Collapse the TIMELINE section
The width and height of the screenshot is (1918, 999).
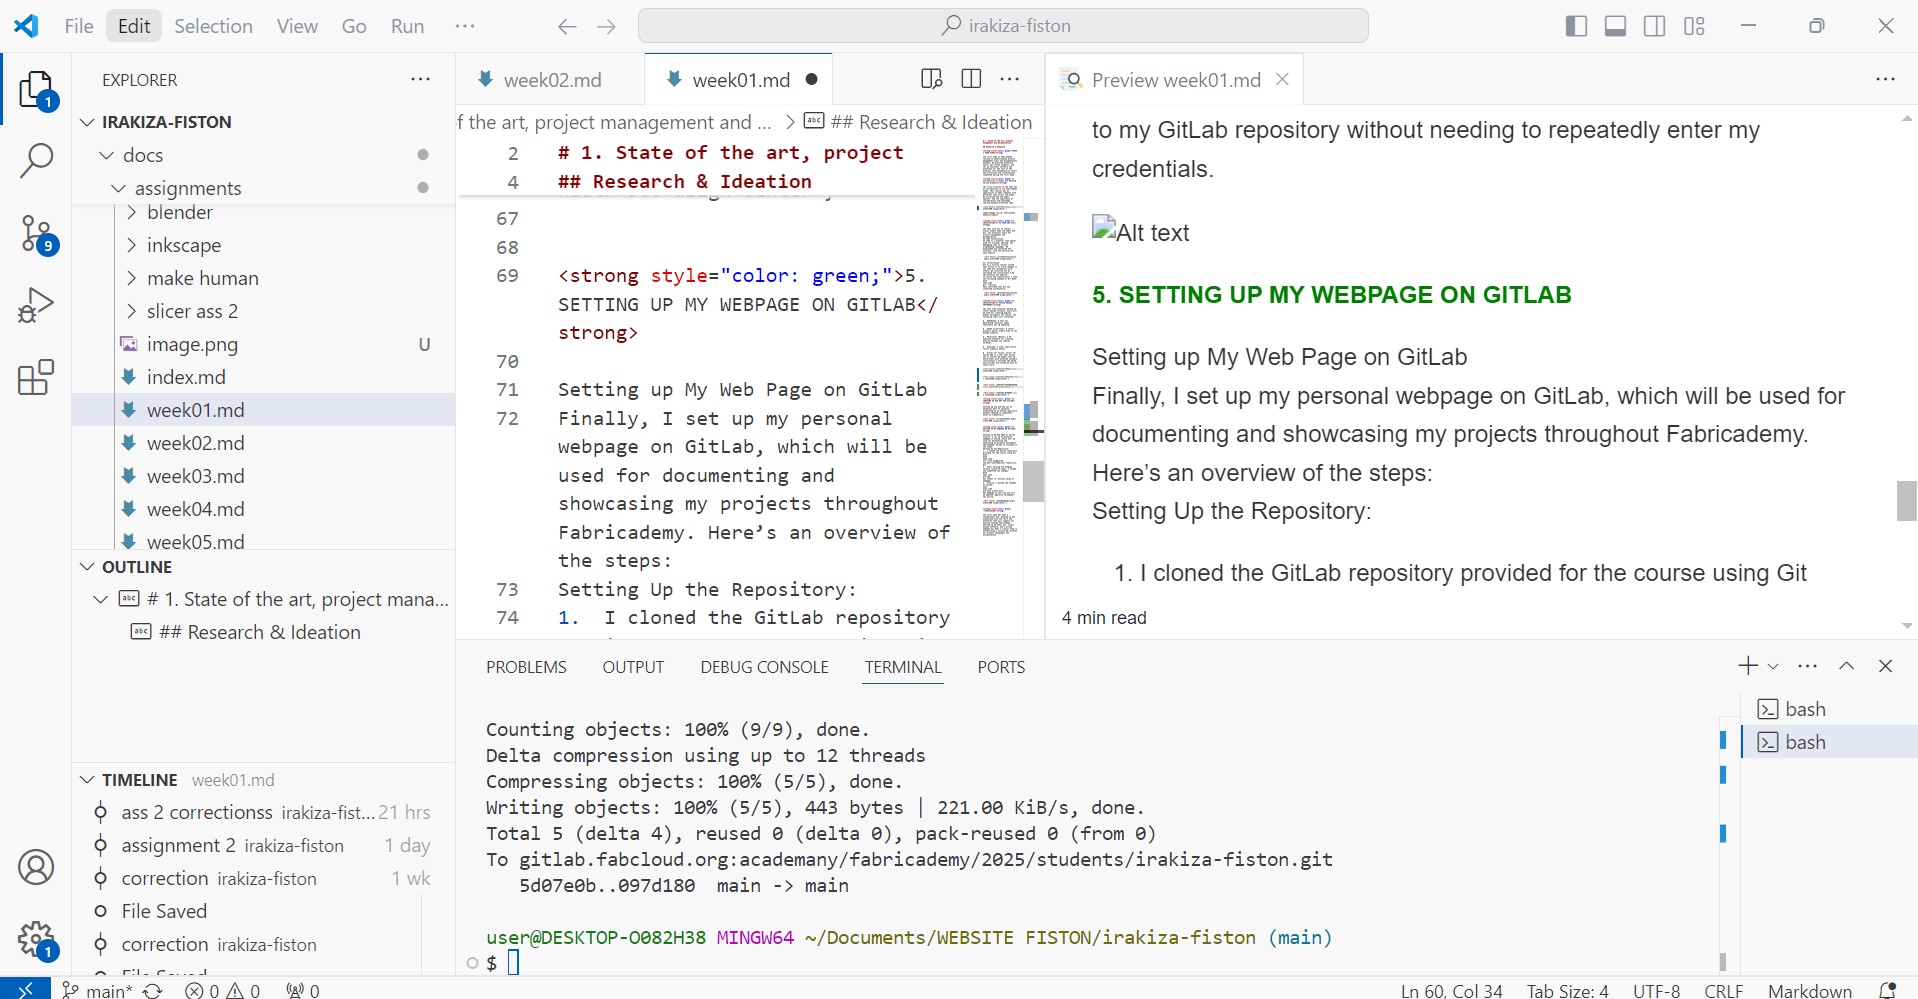(88, 780)
